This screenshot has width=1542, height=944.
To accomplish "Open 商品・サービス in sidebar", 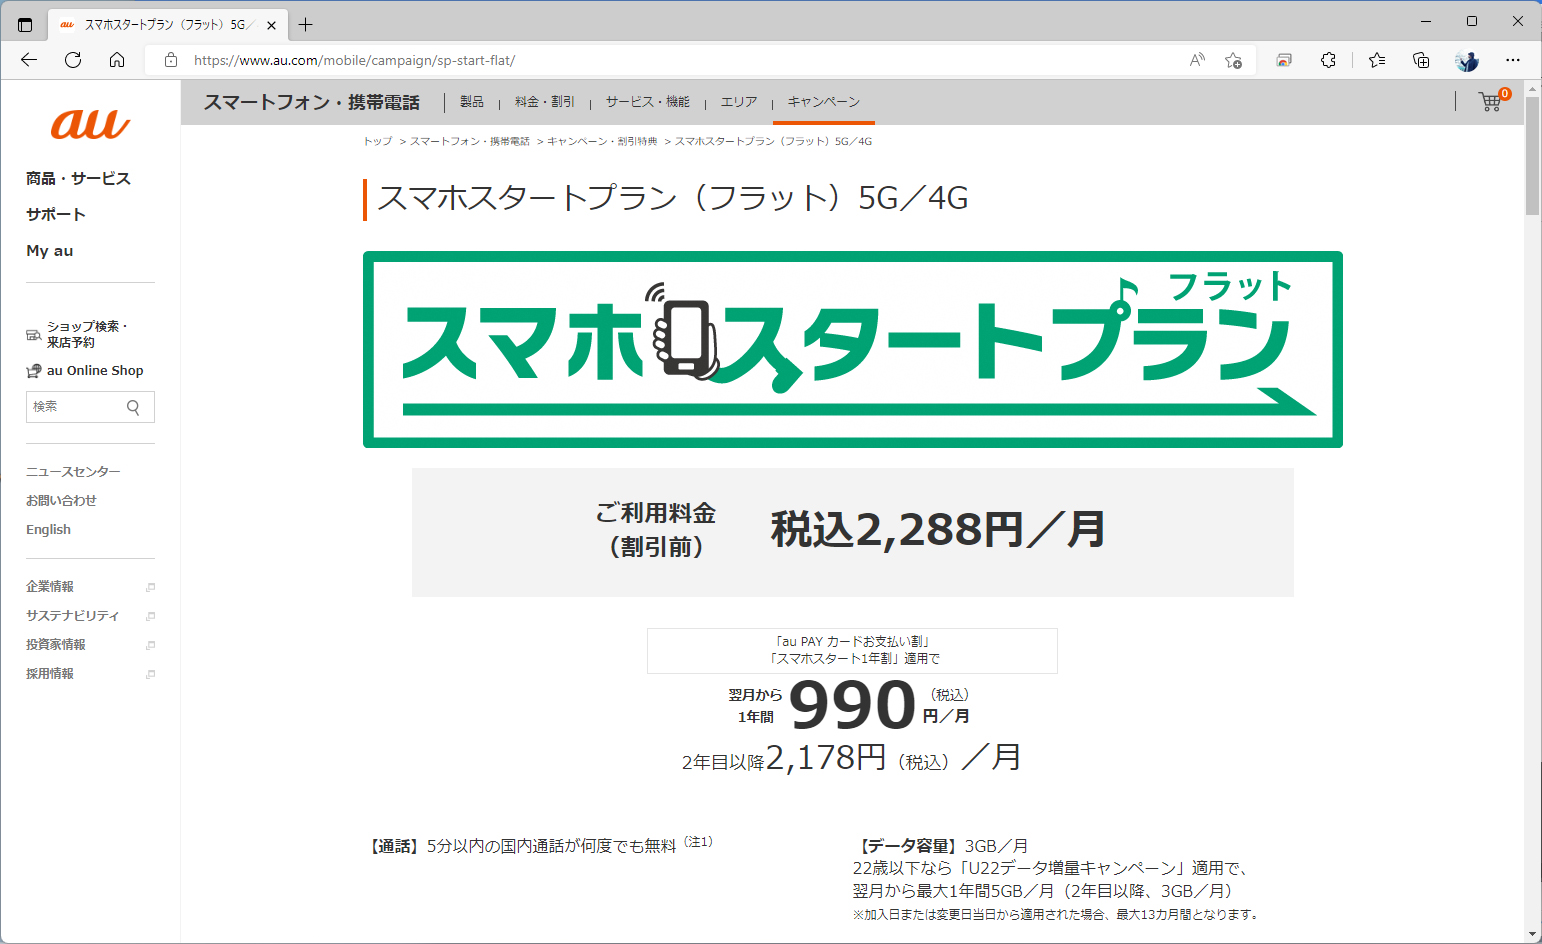I will tap(78, 178).
